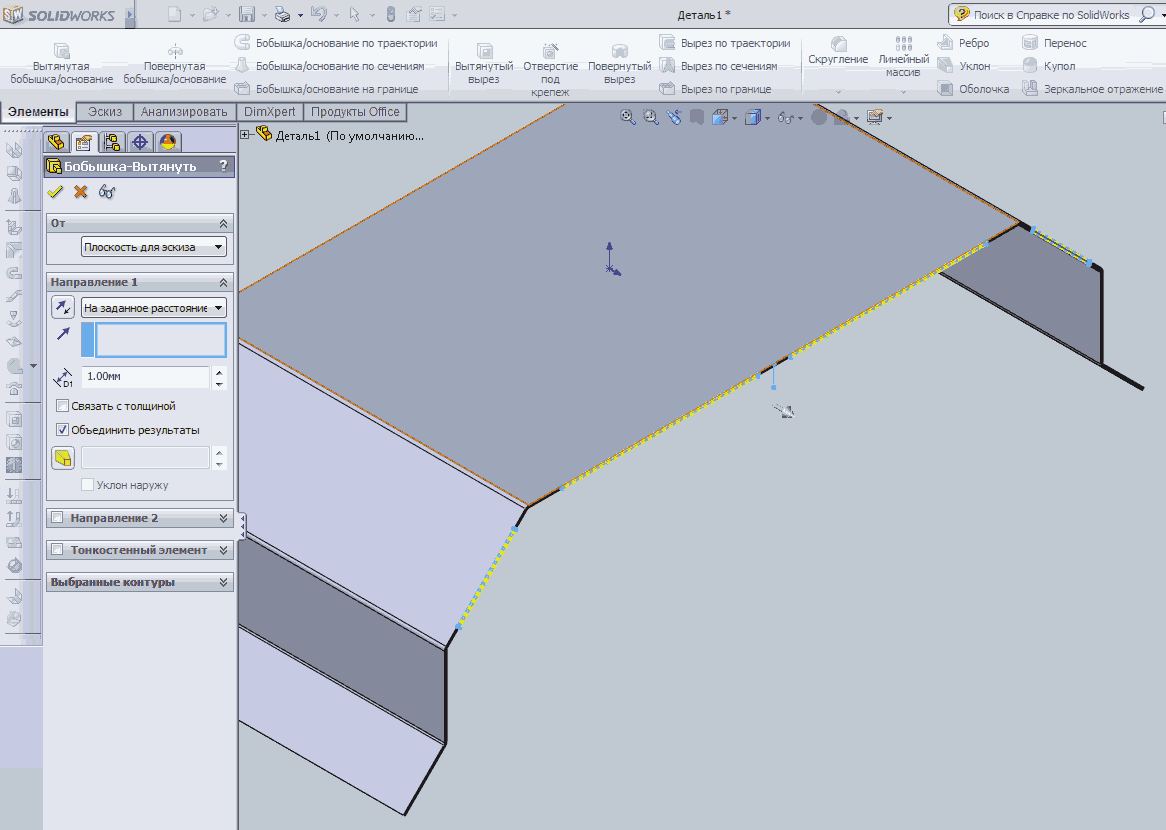Open the DimXpertManager crosshair tab icon
Viewport: 1166px width, 830px height.
[140, 141]
